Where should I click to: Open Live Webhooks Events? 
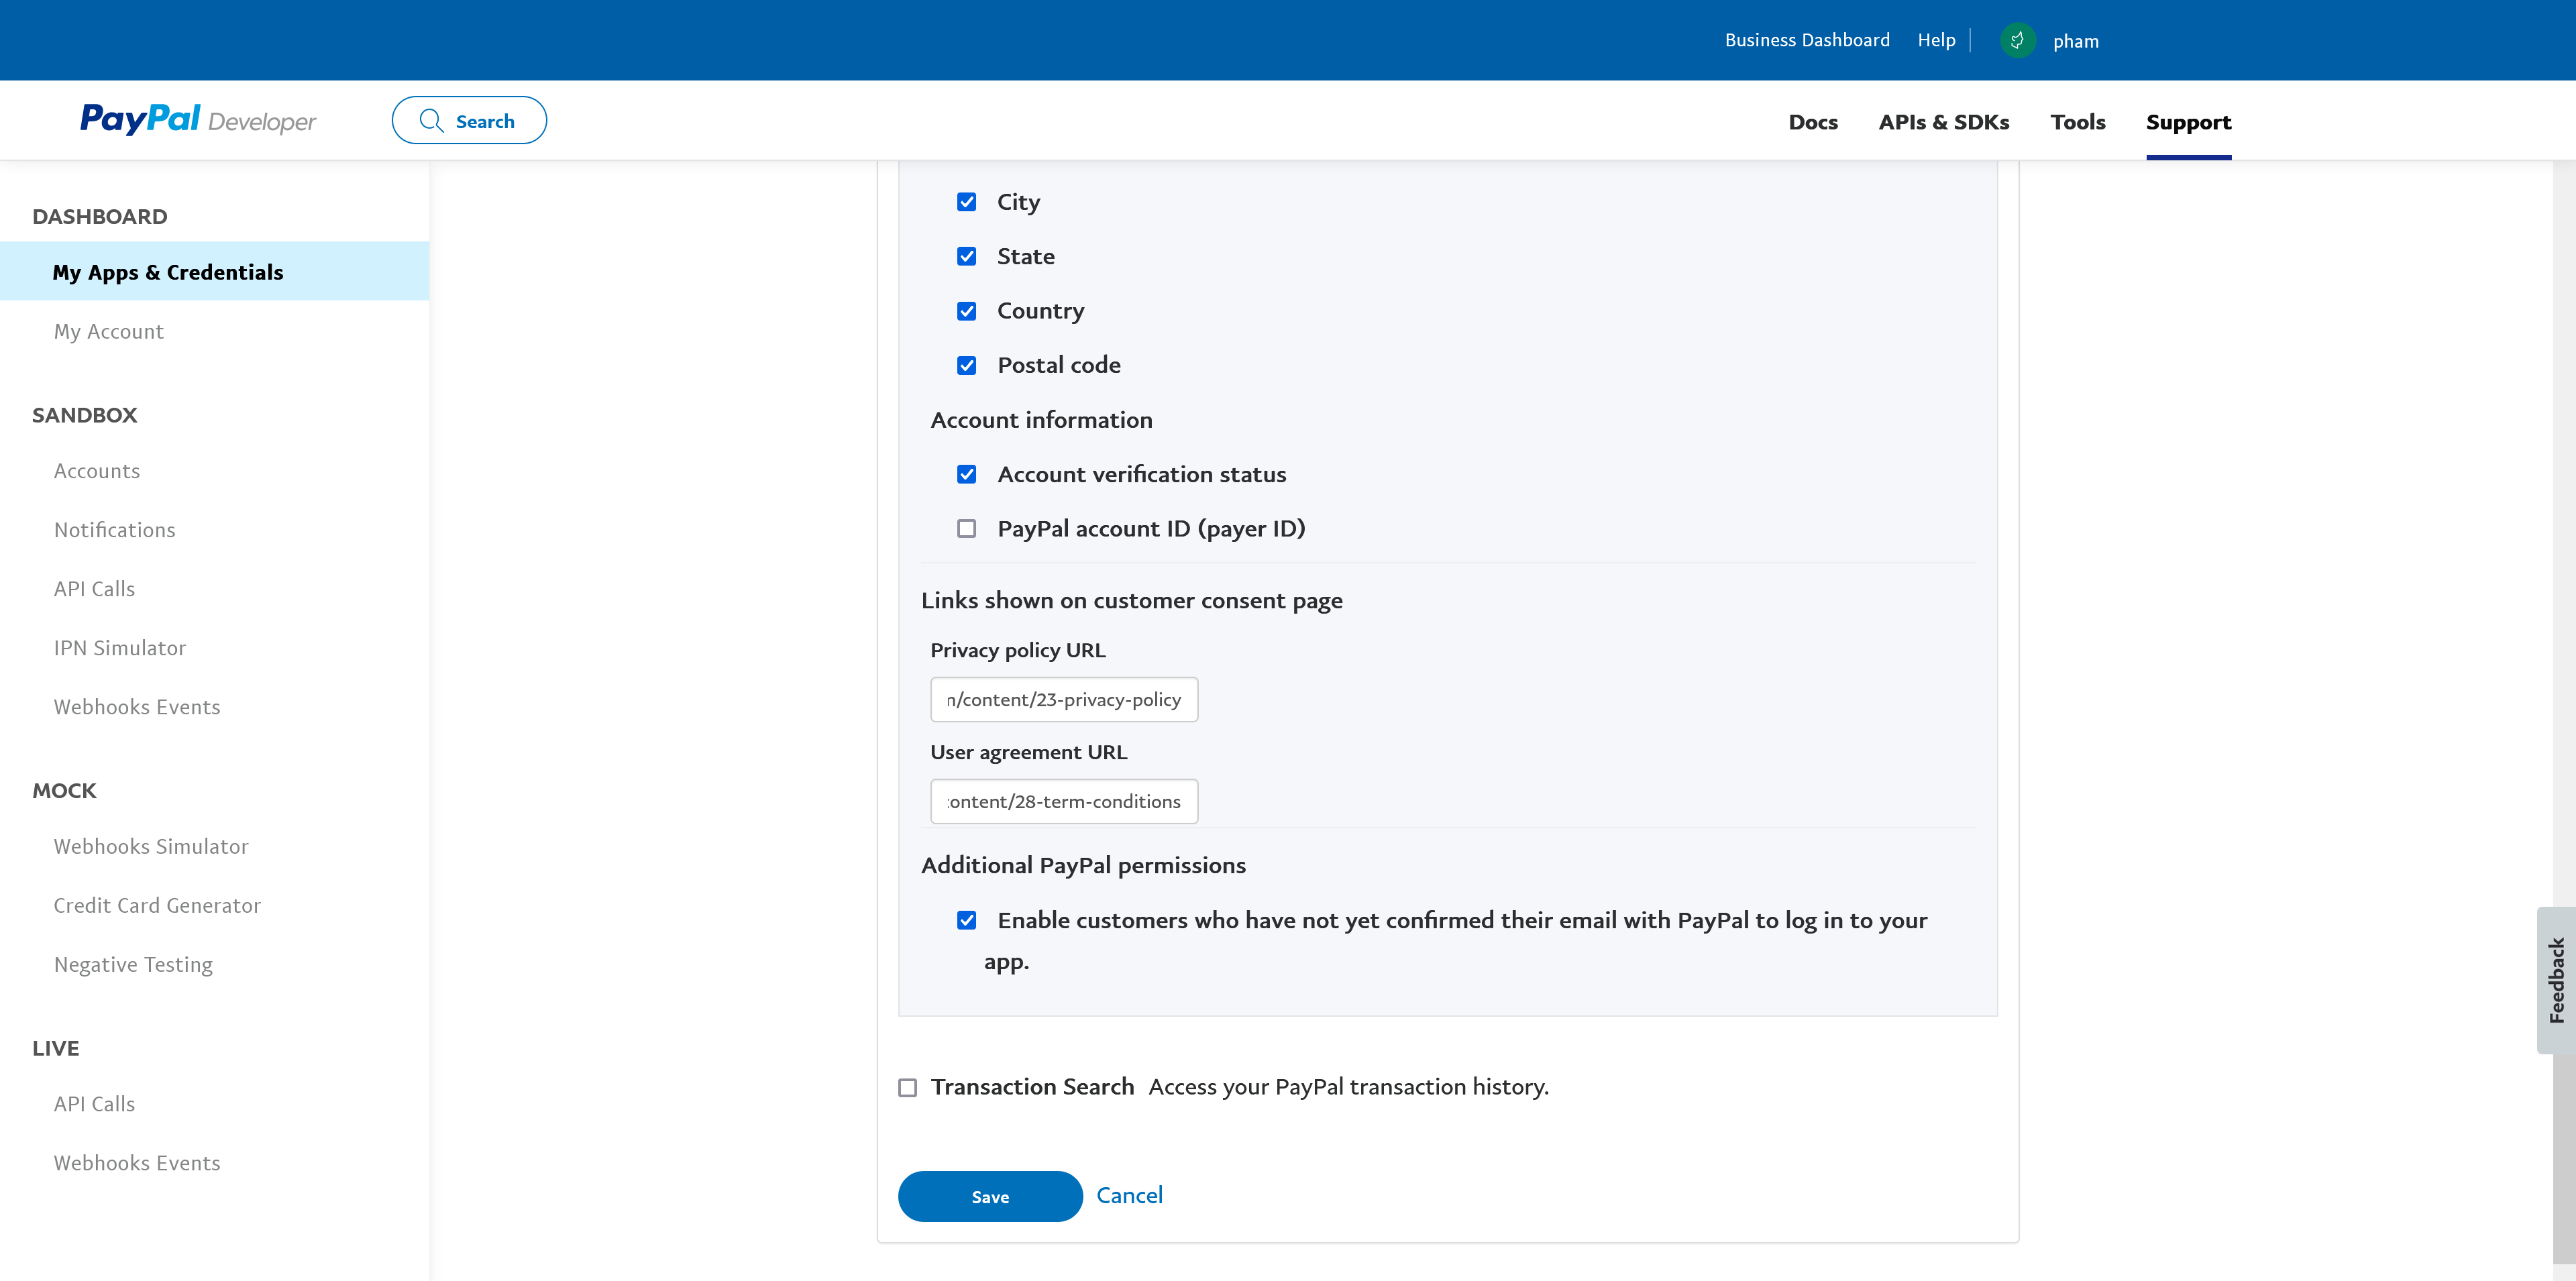click(137, 1163)
